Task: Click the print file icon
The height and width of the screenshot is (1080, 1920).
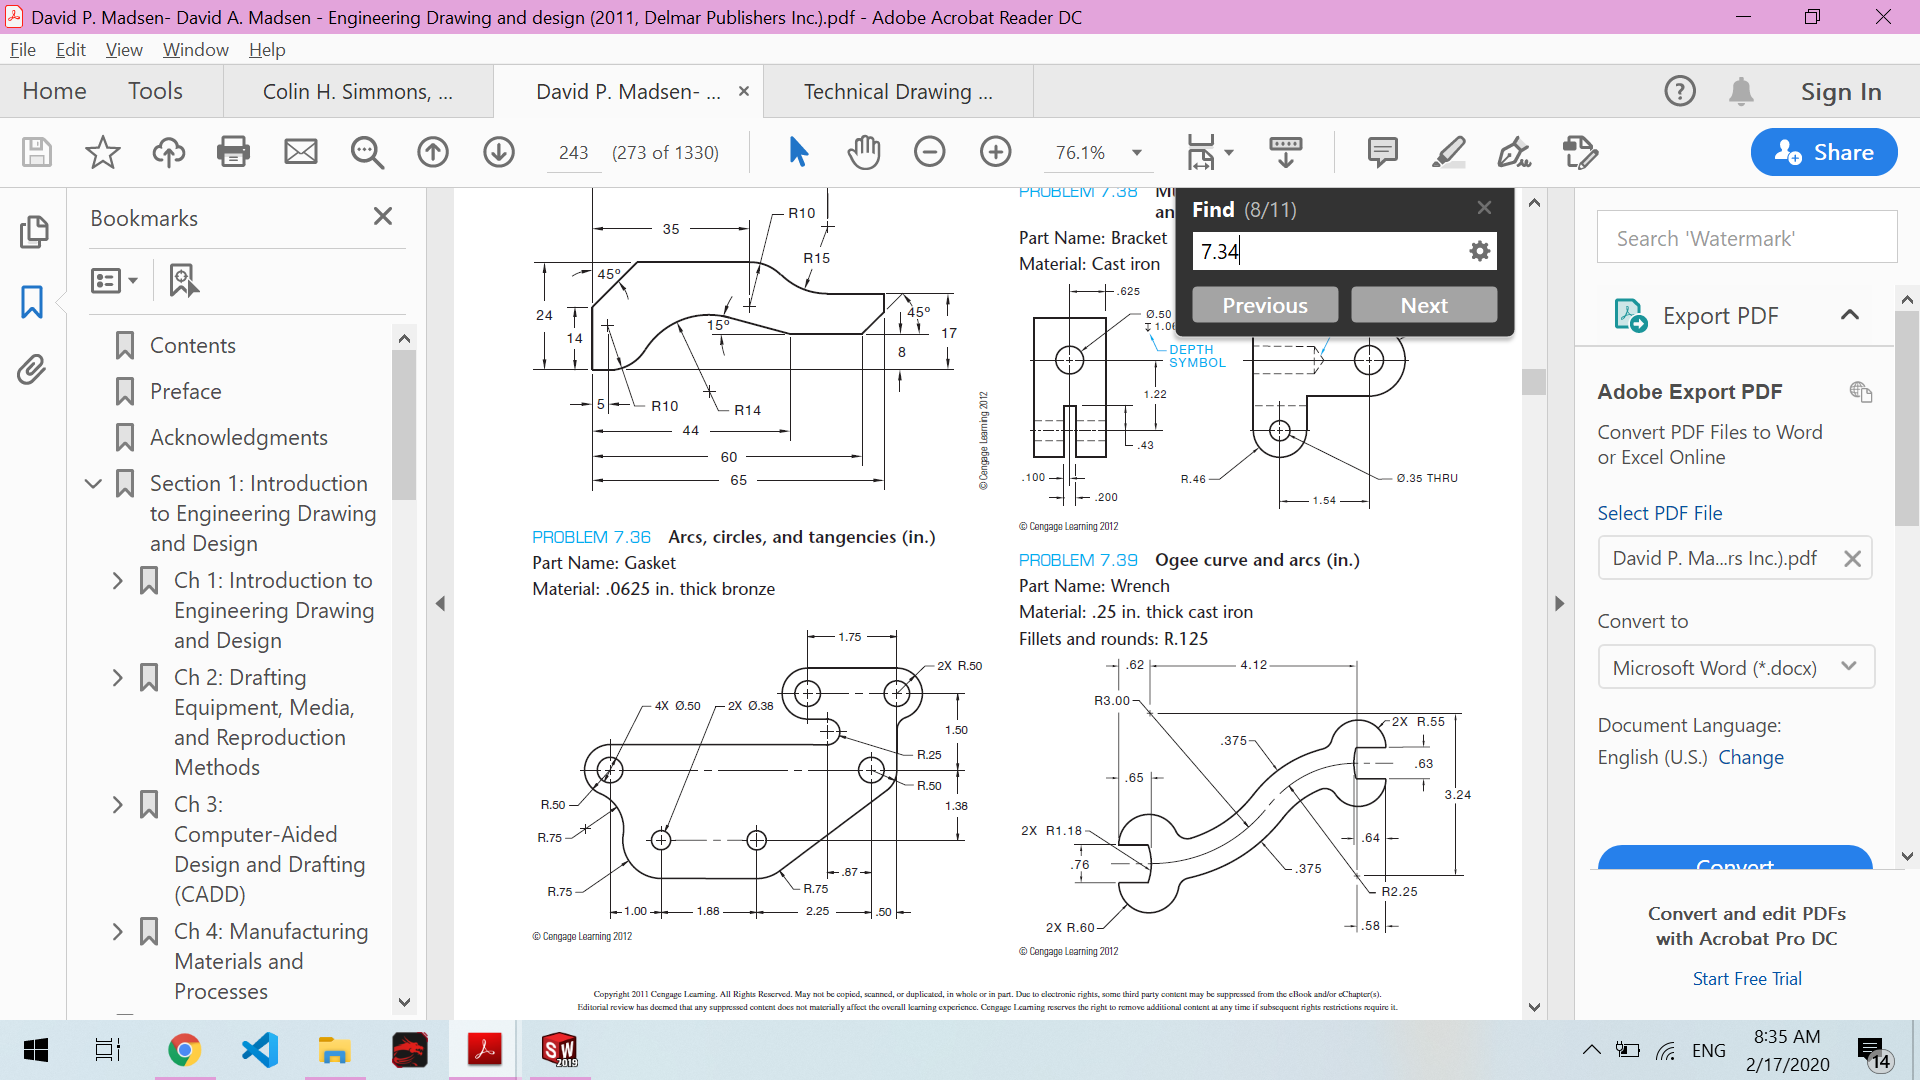Action: 233,152
